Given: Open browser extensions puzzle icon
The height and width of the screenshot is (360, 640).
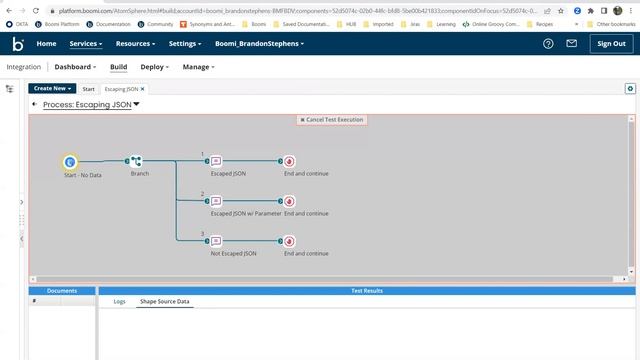Looking at the screenshot, I should (591, 11).
